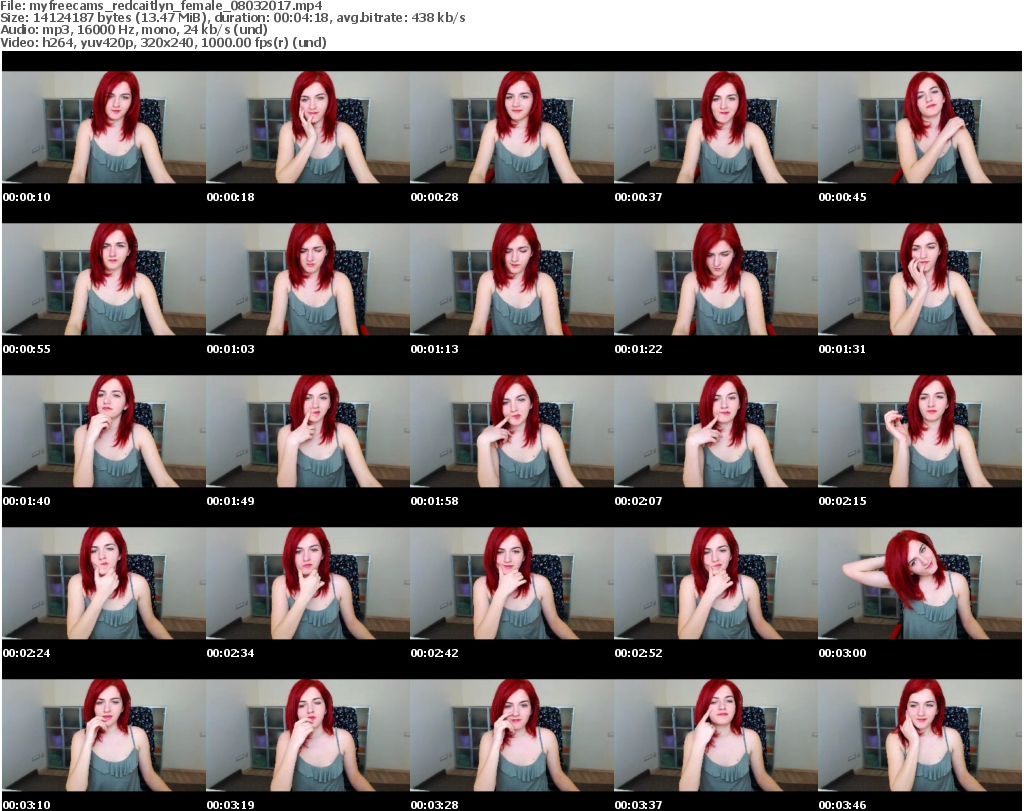Choose the thumbnail marked 00:03:28

coord(512,735)
